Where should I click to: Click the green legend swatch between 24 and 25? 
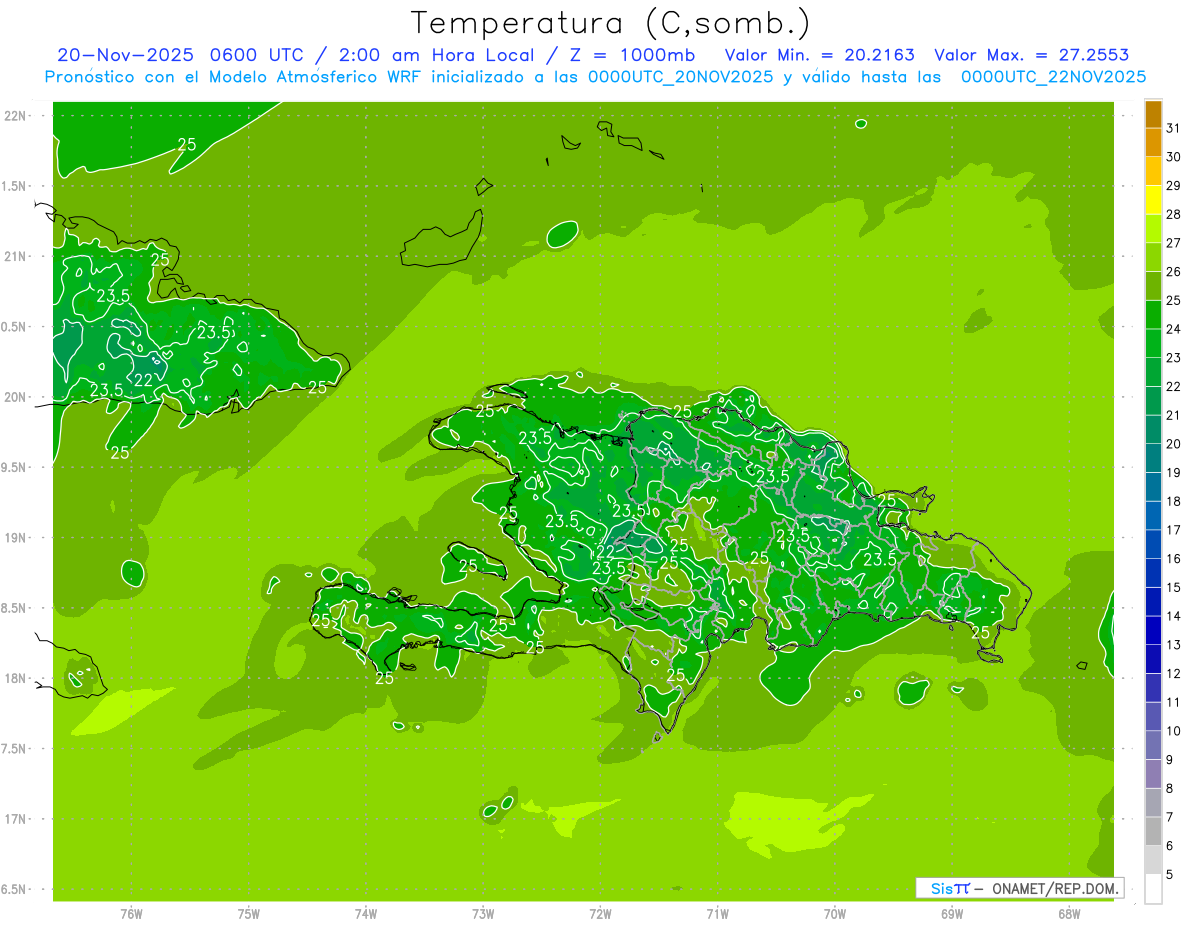click(1153, 315)
